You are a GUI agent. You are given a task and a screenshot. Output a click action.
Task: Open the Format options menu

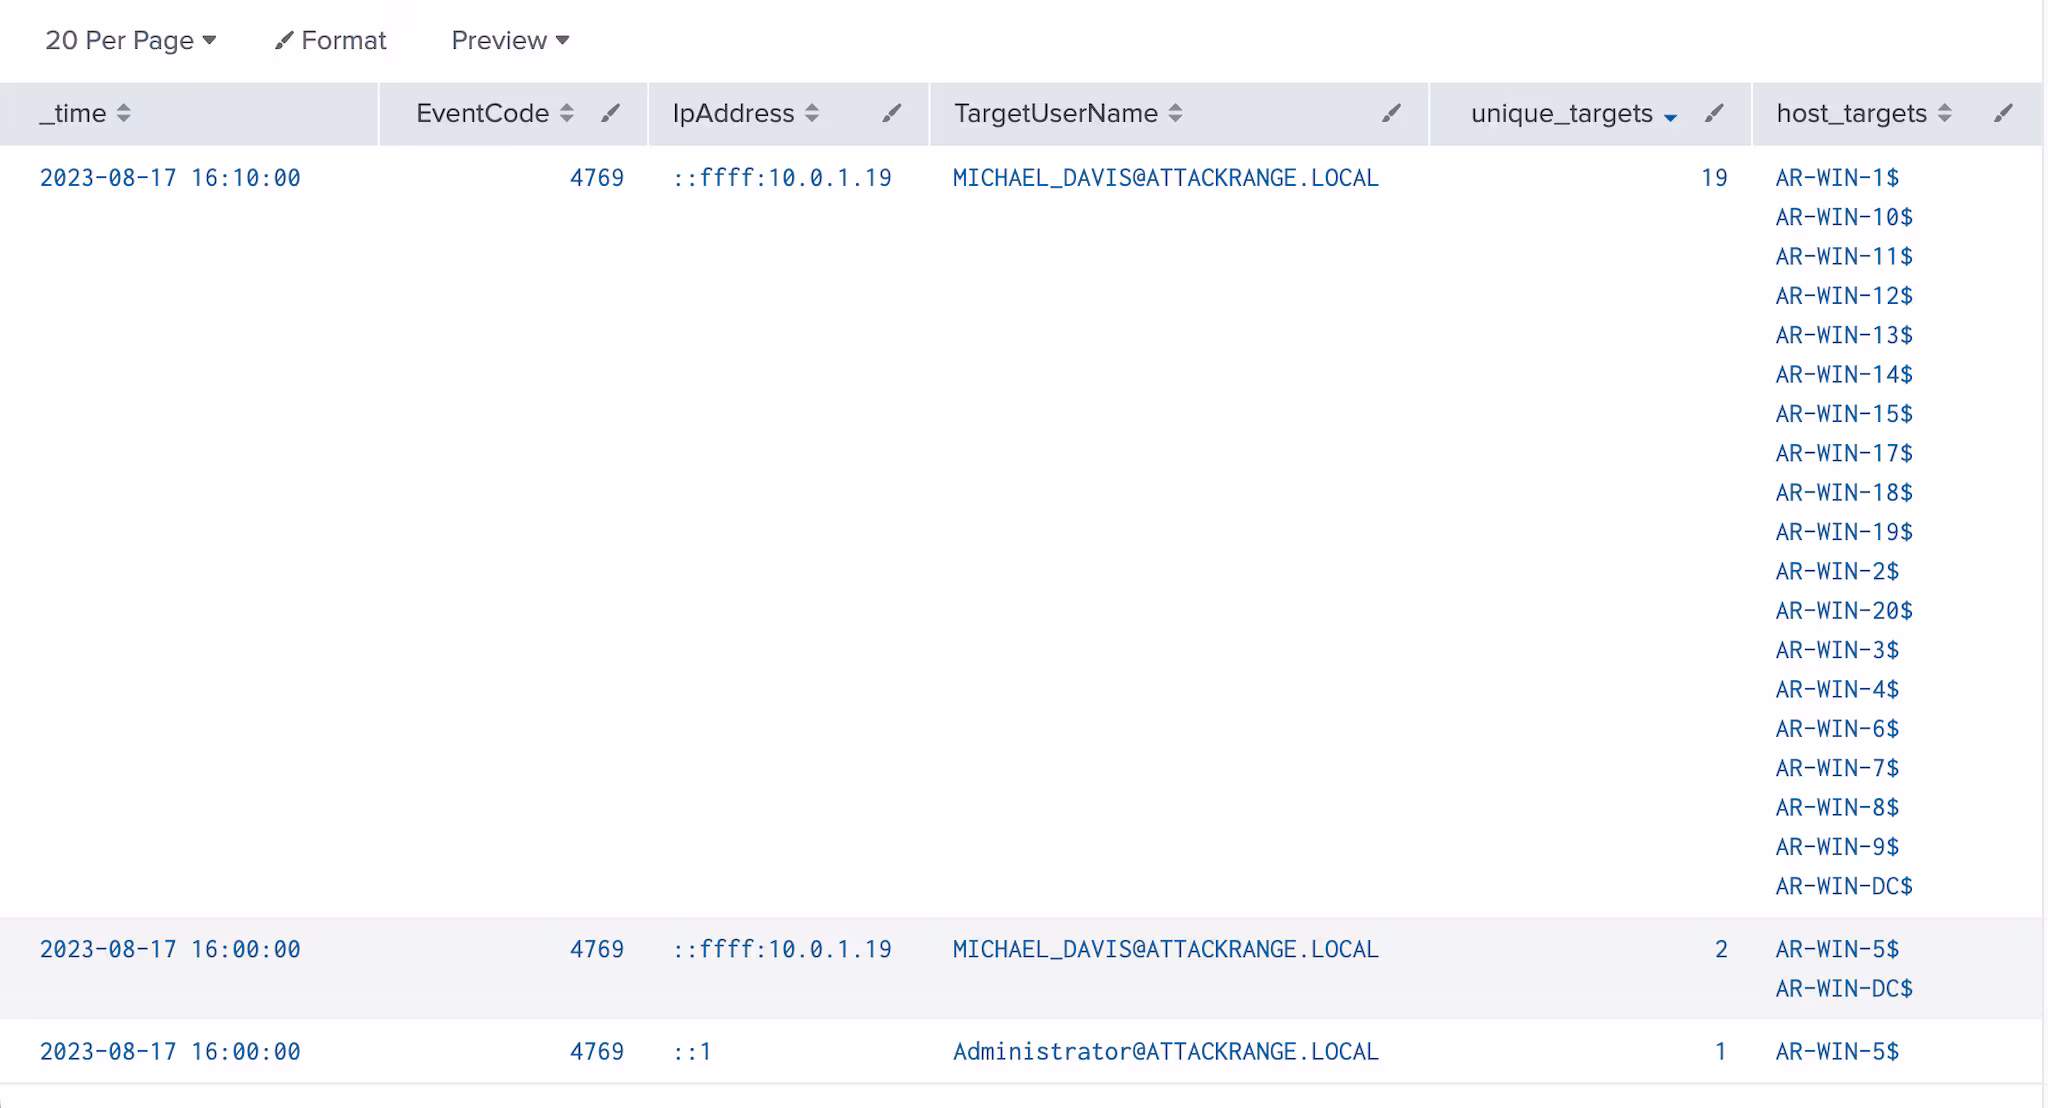[x=331, y=40]
